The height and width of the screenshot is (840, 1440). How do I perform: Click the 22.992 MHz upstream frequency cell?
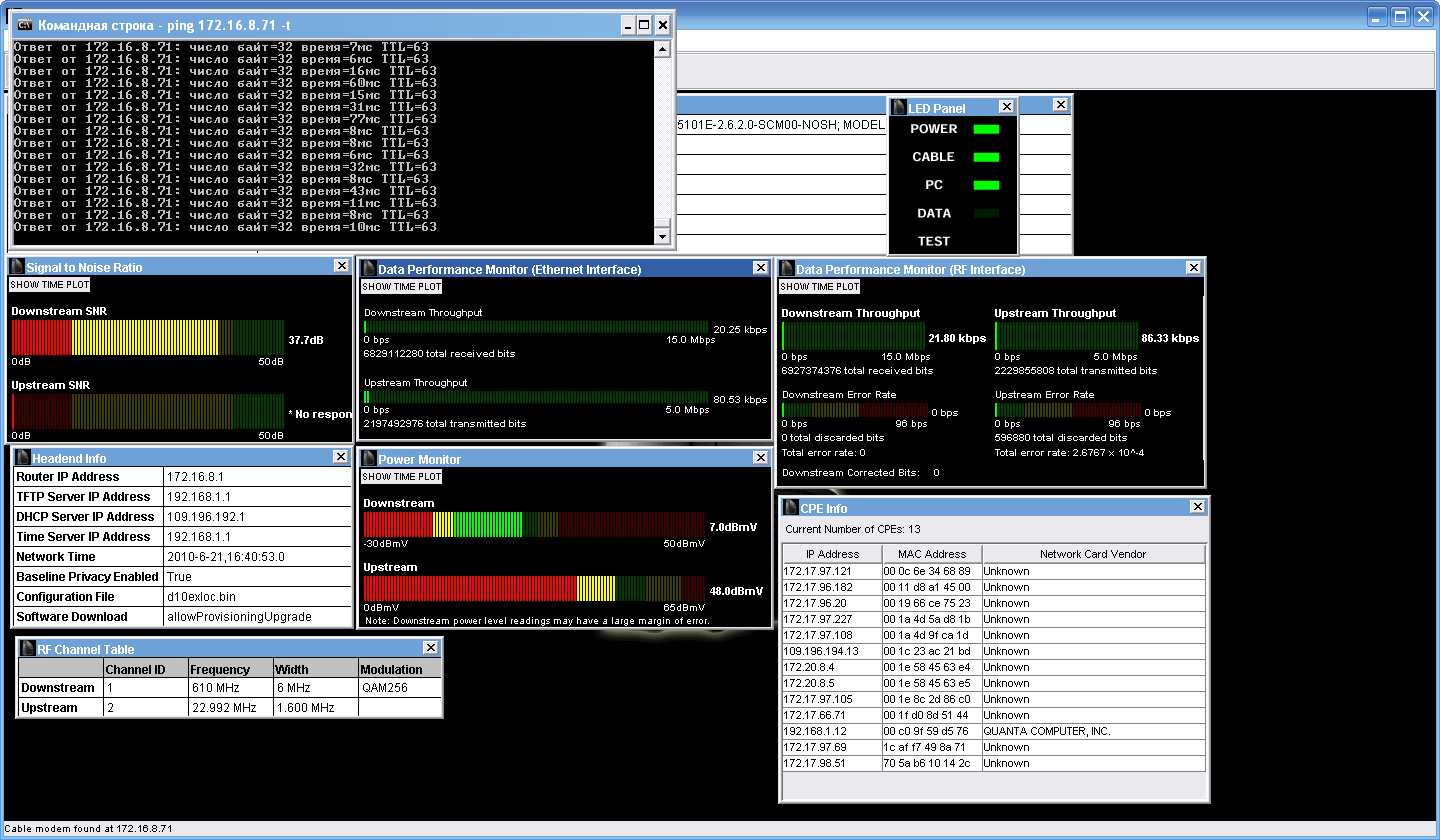(230, 708)
